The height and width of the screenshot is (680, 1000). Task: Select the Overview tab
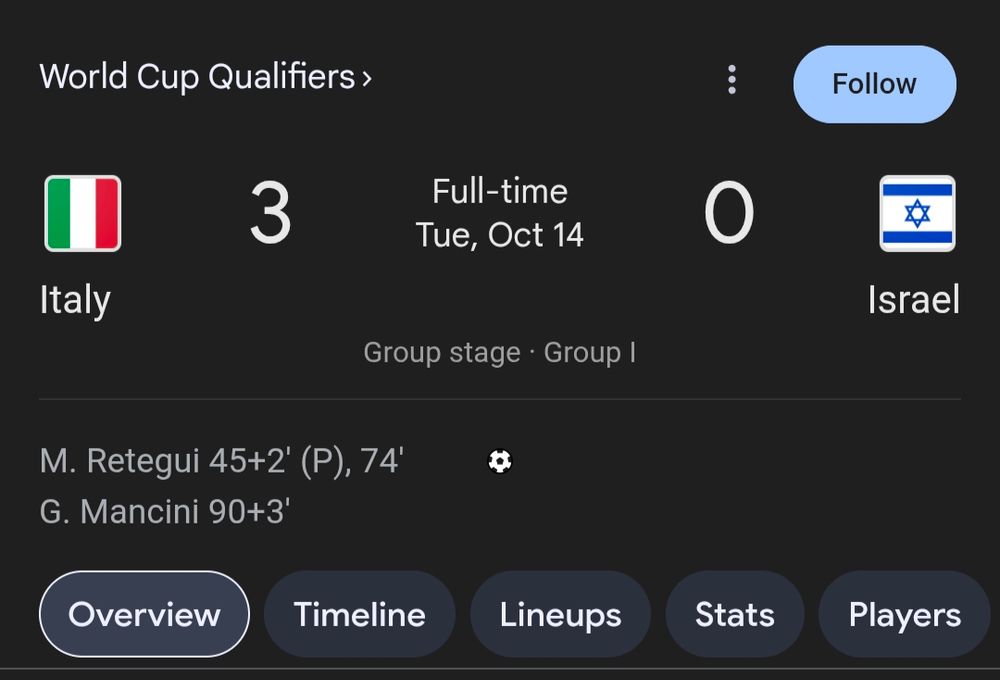(x=144, y=614)
